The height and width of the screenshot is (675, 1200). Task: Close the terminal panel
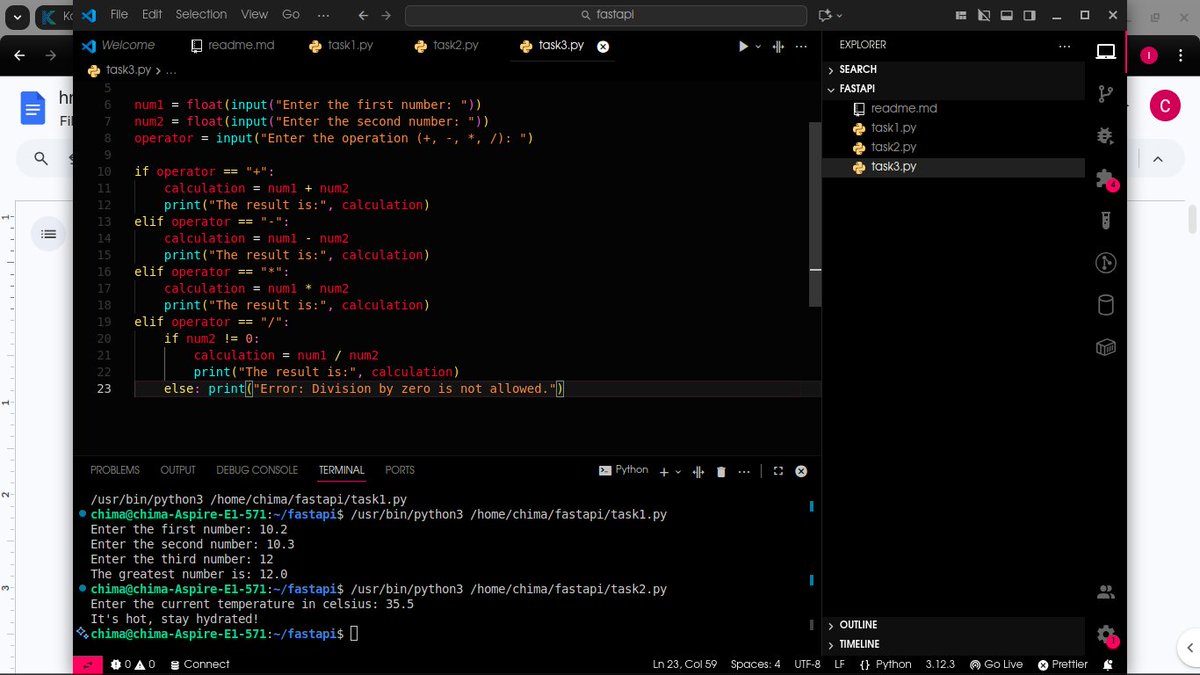tap(800, 471)
